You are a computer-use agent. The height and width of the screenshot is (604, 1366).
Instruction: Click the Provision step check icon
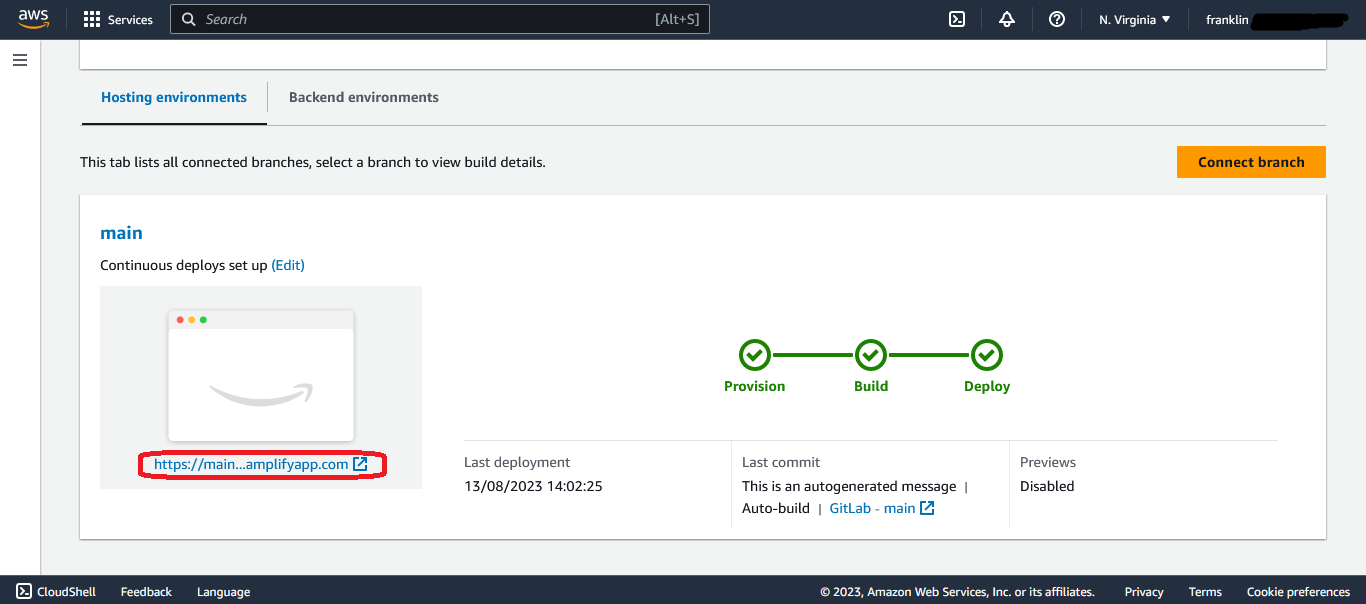tap(755, 355)
